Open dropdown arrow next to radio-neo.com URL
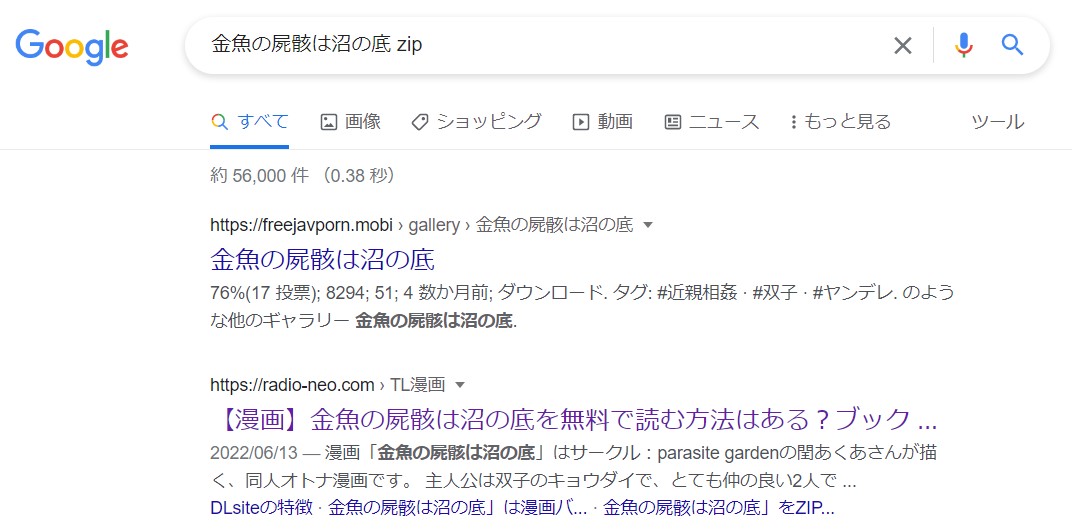 460,385
